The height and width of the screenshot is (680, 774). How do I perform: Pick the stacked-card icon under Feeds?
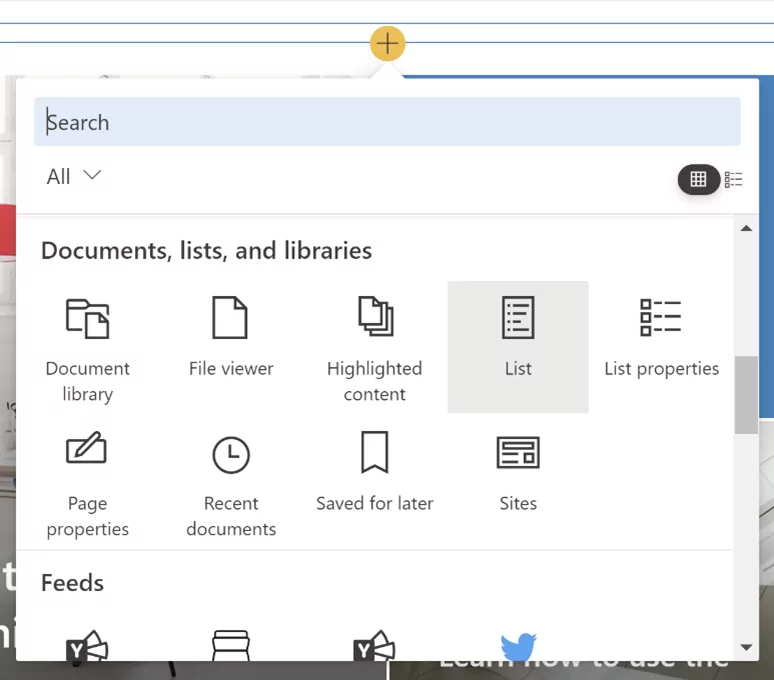pyautogui.click(x=231, y=646)
